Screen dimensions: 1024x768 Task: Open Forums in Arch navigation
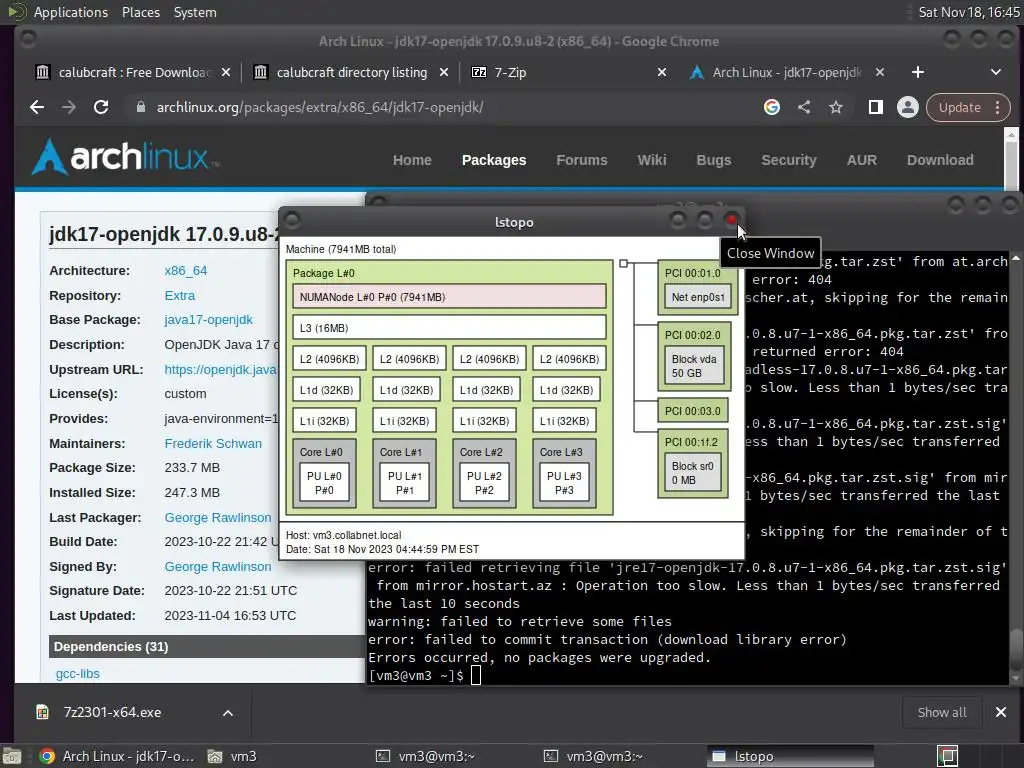[x=581, y=160]
